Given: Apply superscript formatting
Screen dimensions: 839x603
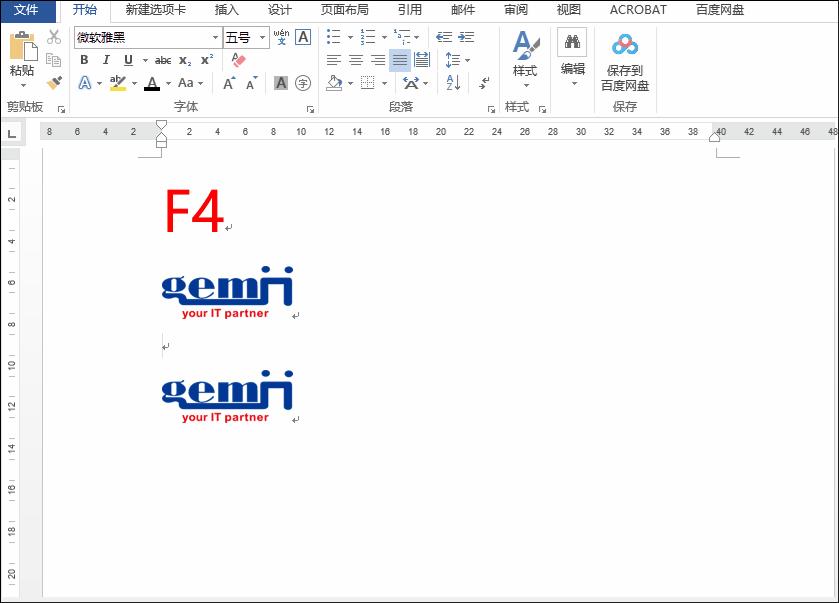Looking at the screenshot, I should coord(207,60).
